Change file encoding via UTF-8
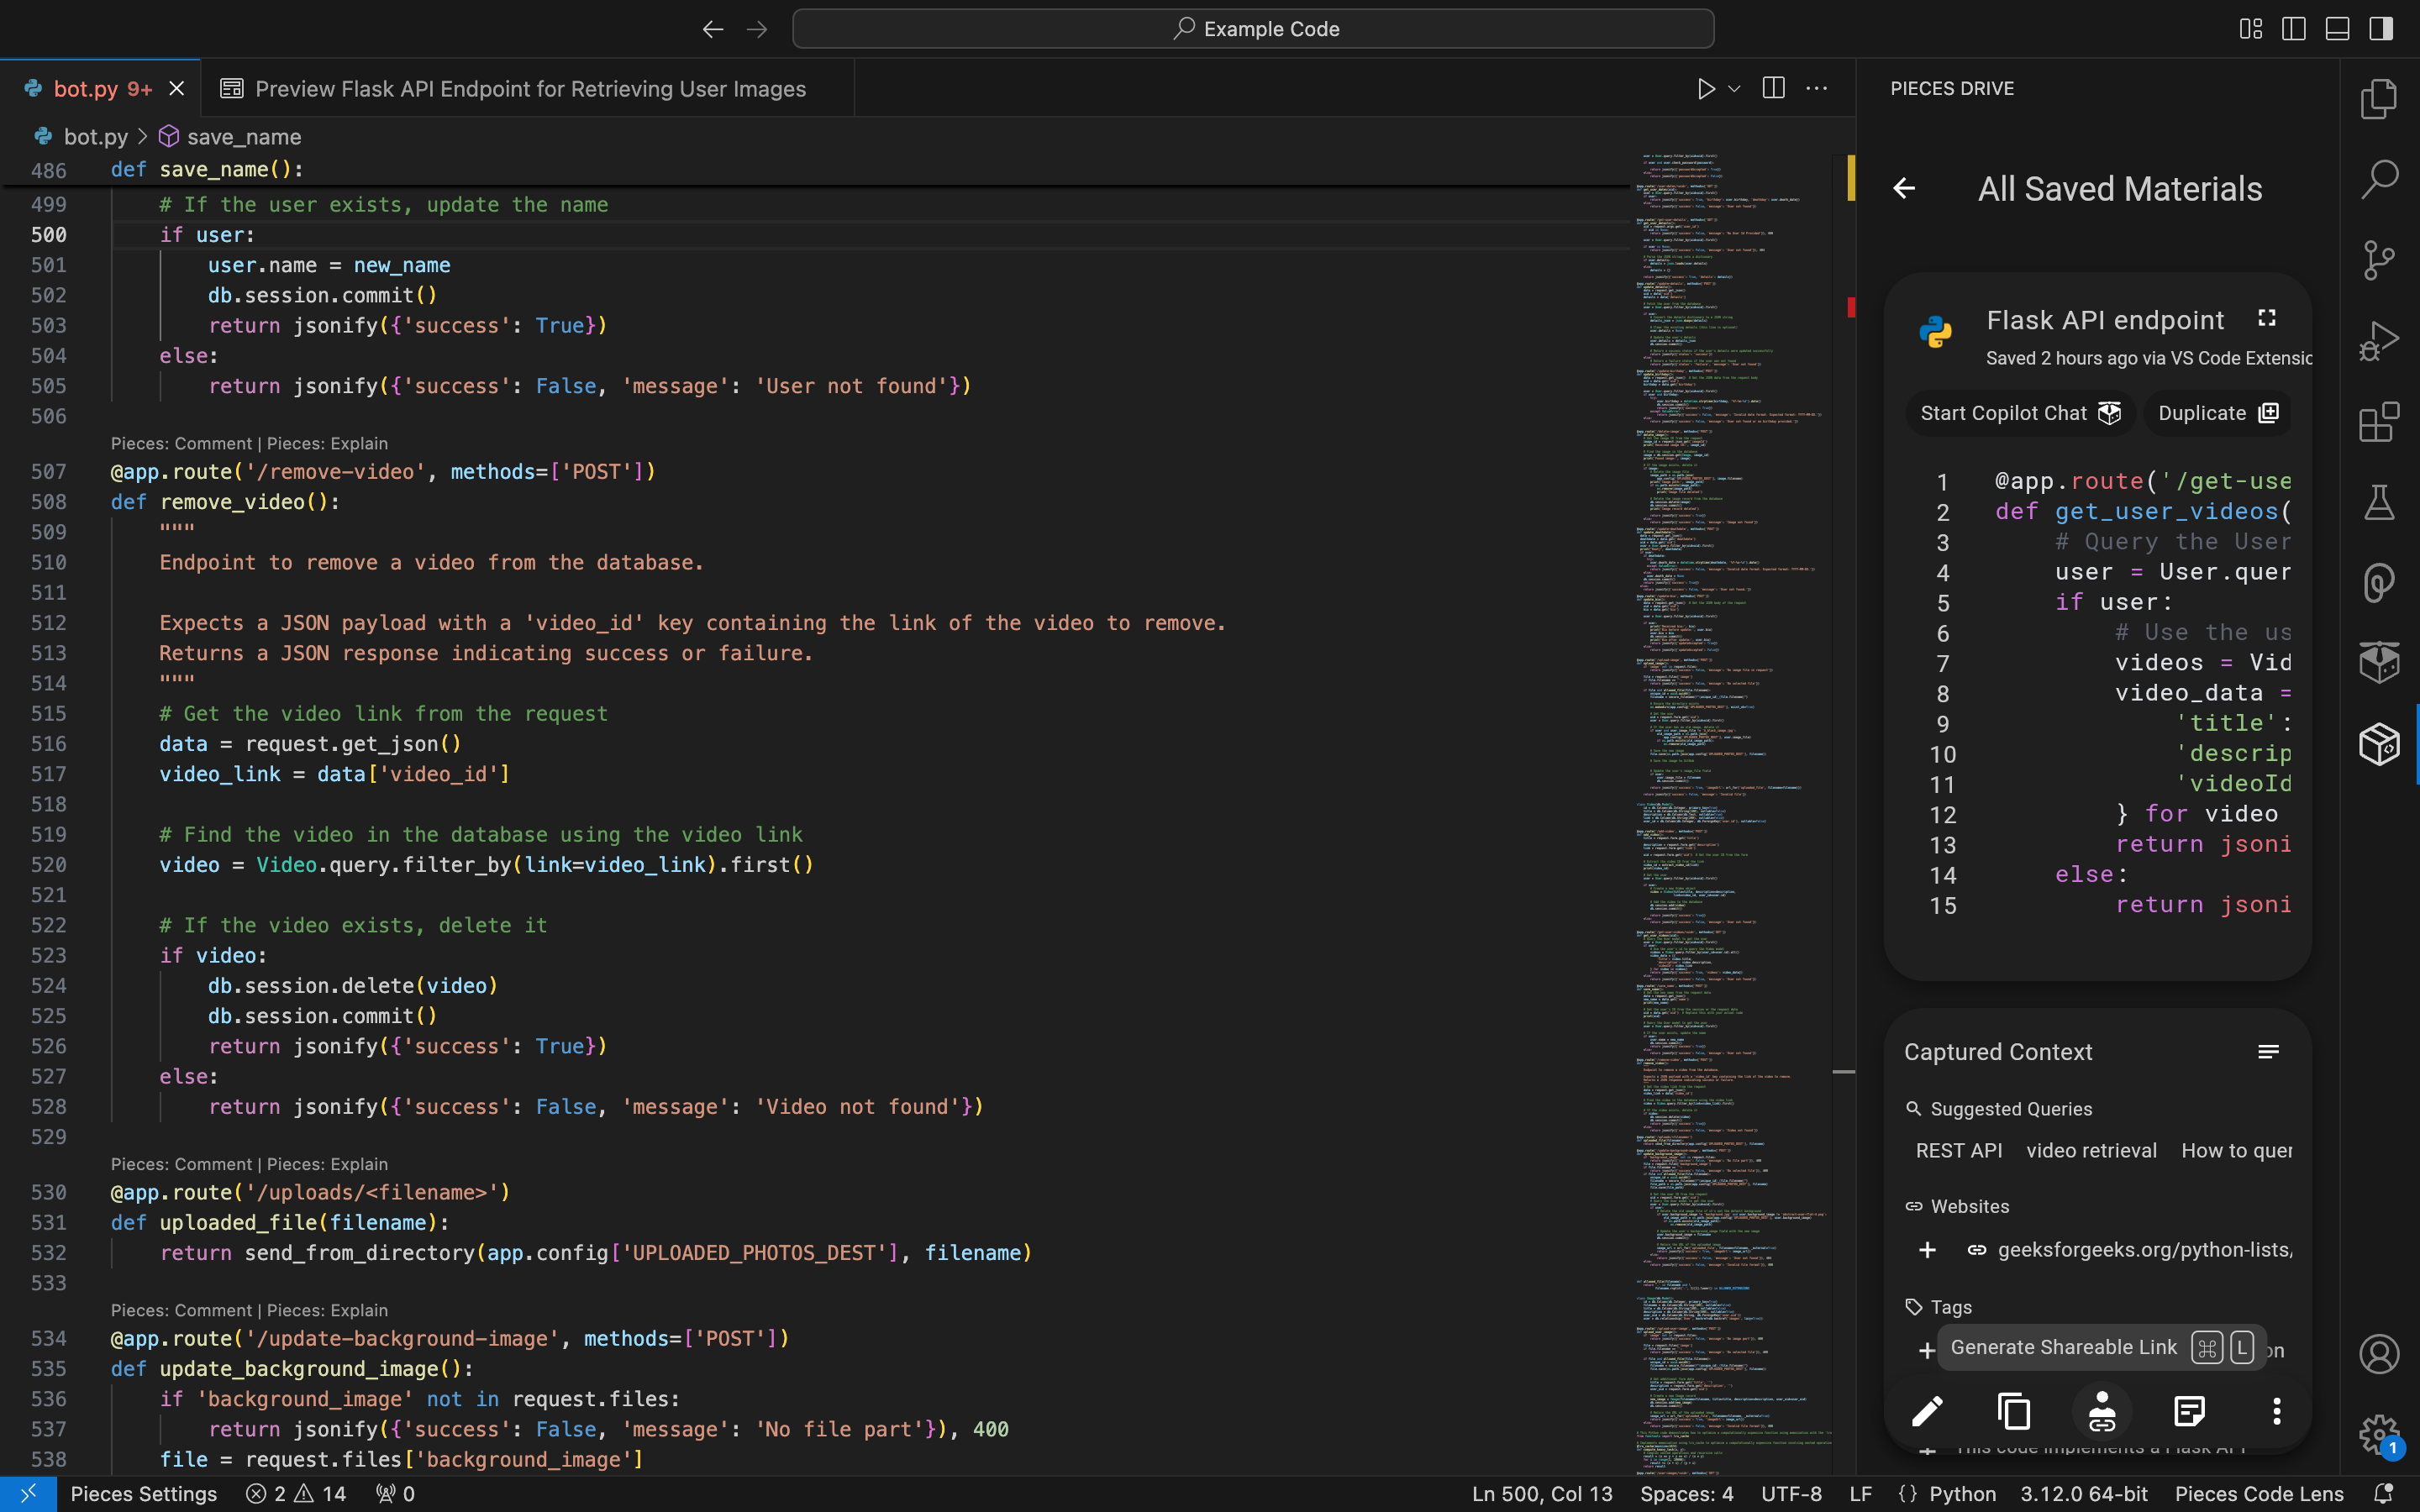 (1791, 1494)
